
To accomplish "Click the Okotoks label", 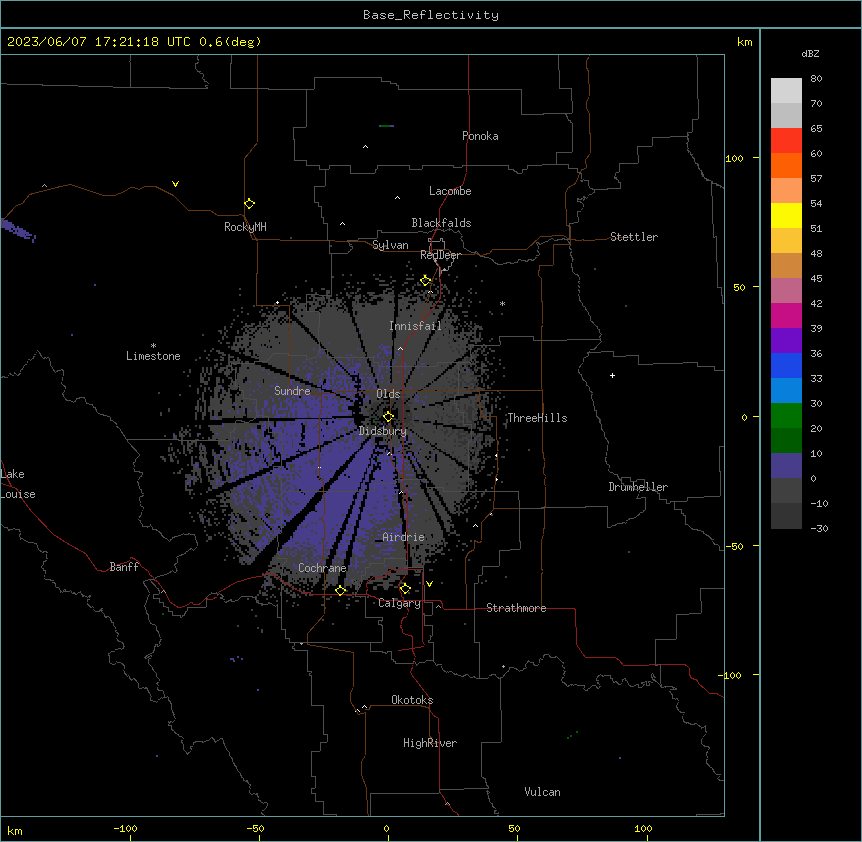I will tap(412, 700).
